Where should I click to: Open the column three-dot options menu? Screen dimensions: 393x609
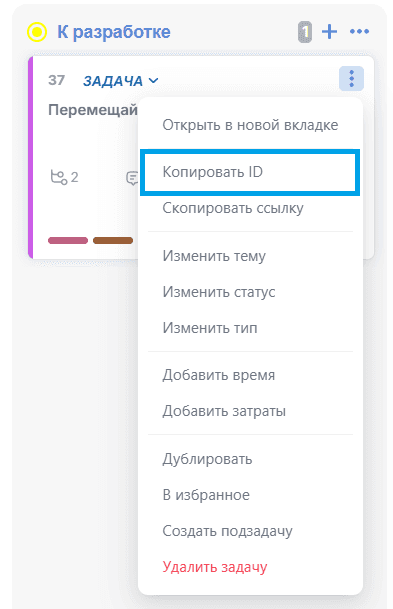(x=359, y=31)
